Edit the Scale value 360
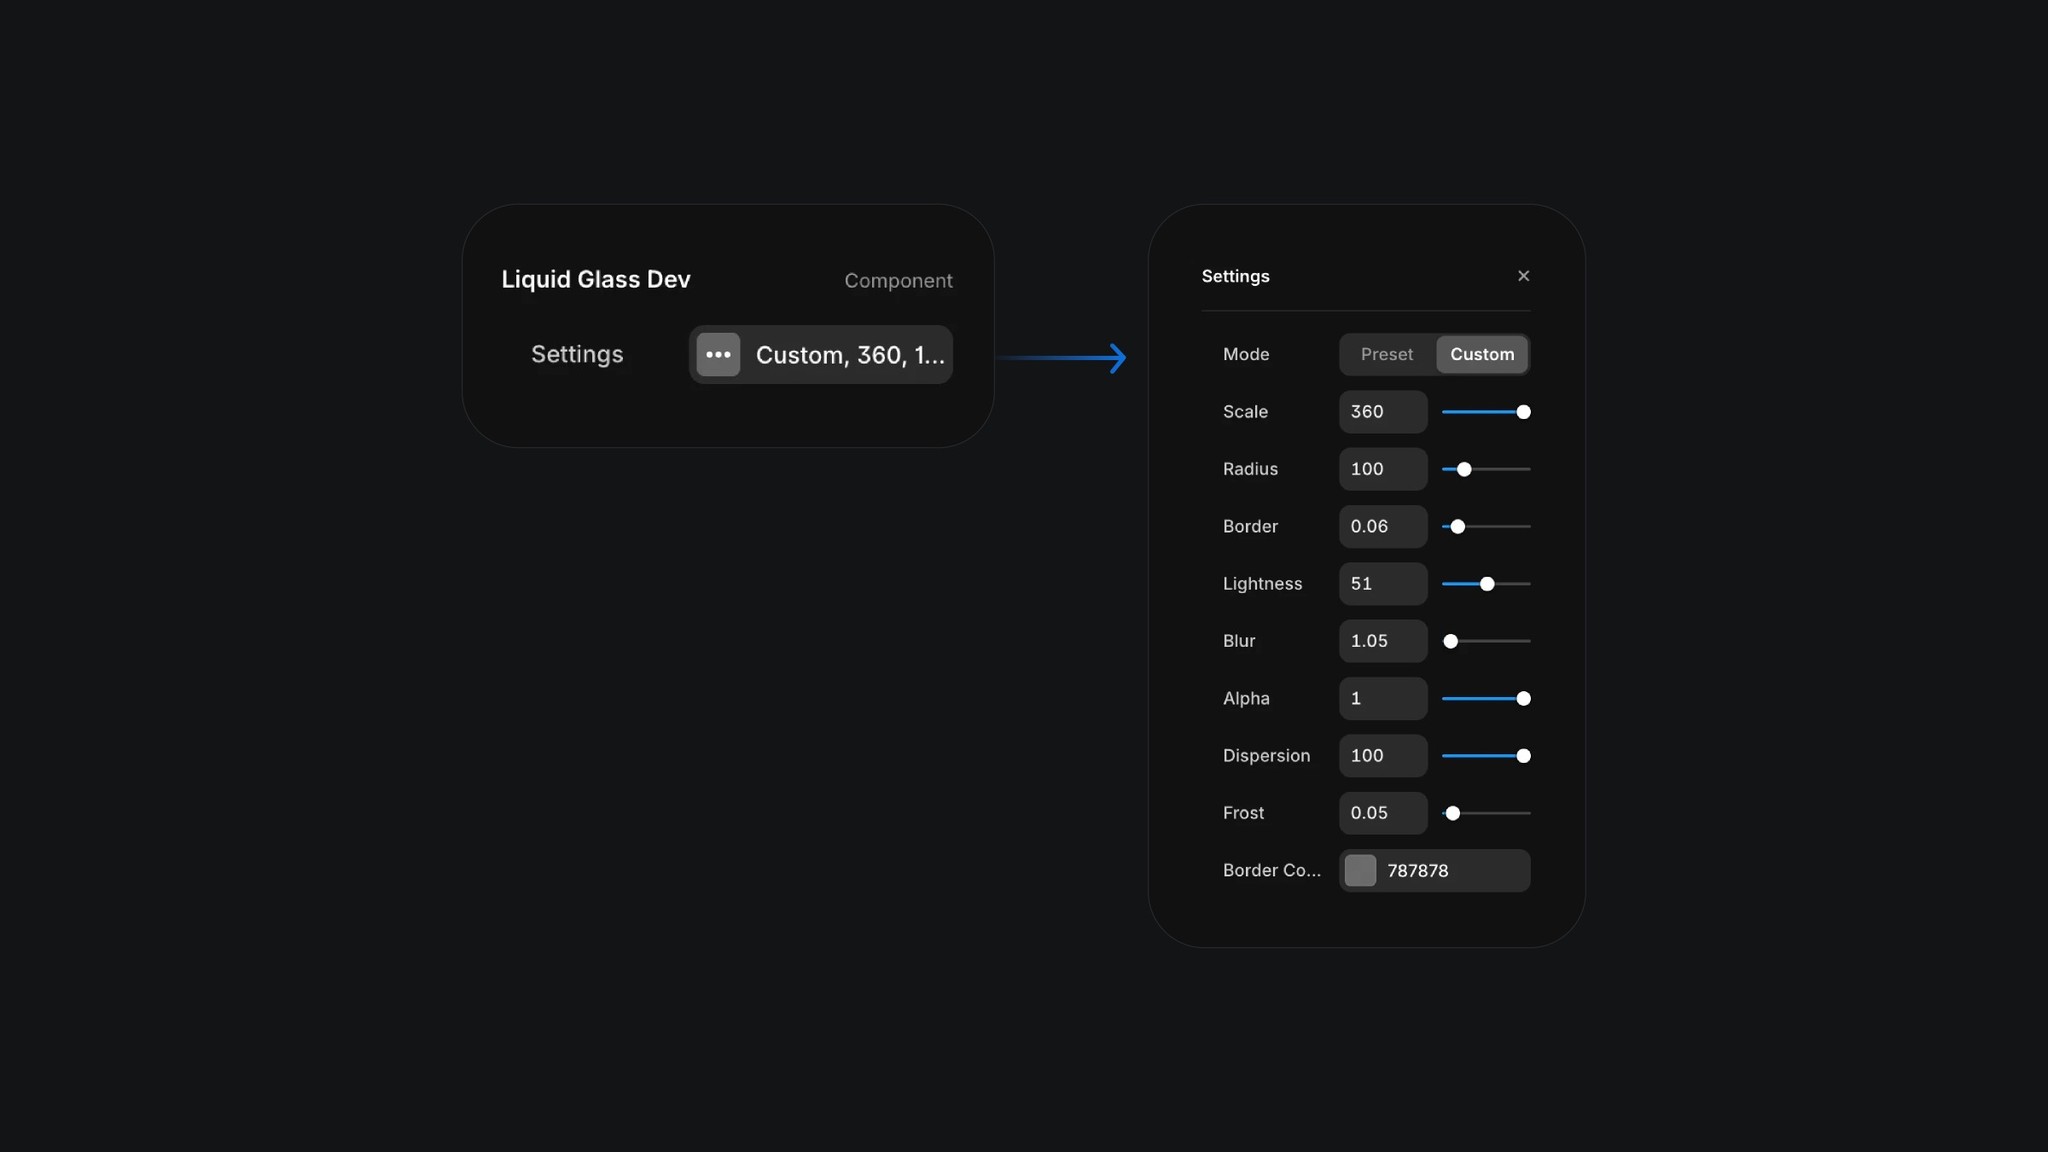Screen dimensions: 2048x1152 pyautogui.click(x=1383, y=411)
